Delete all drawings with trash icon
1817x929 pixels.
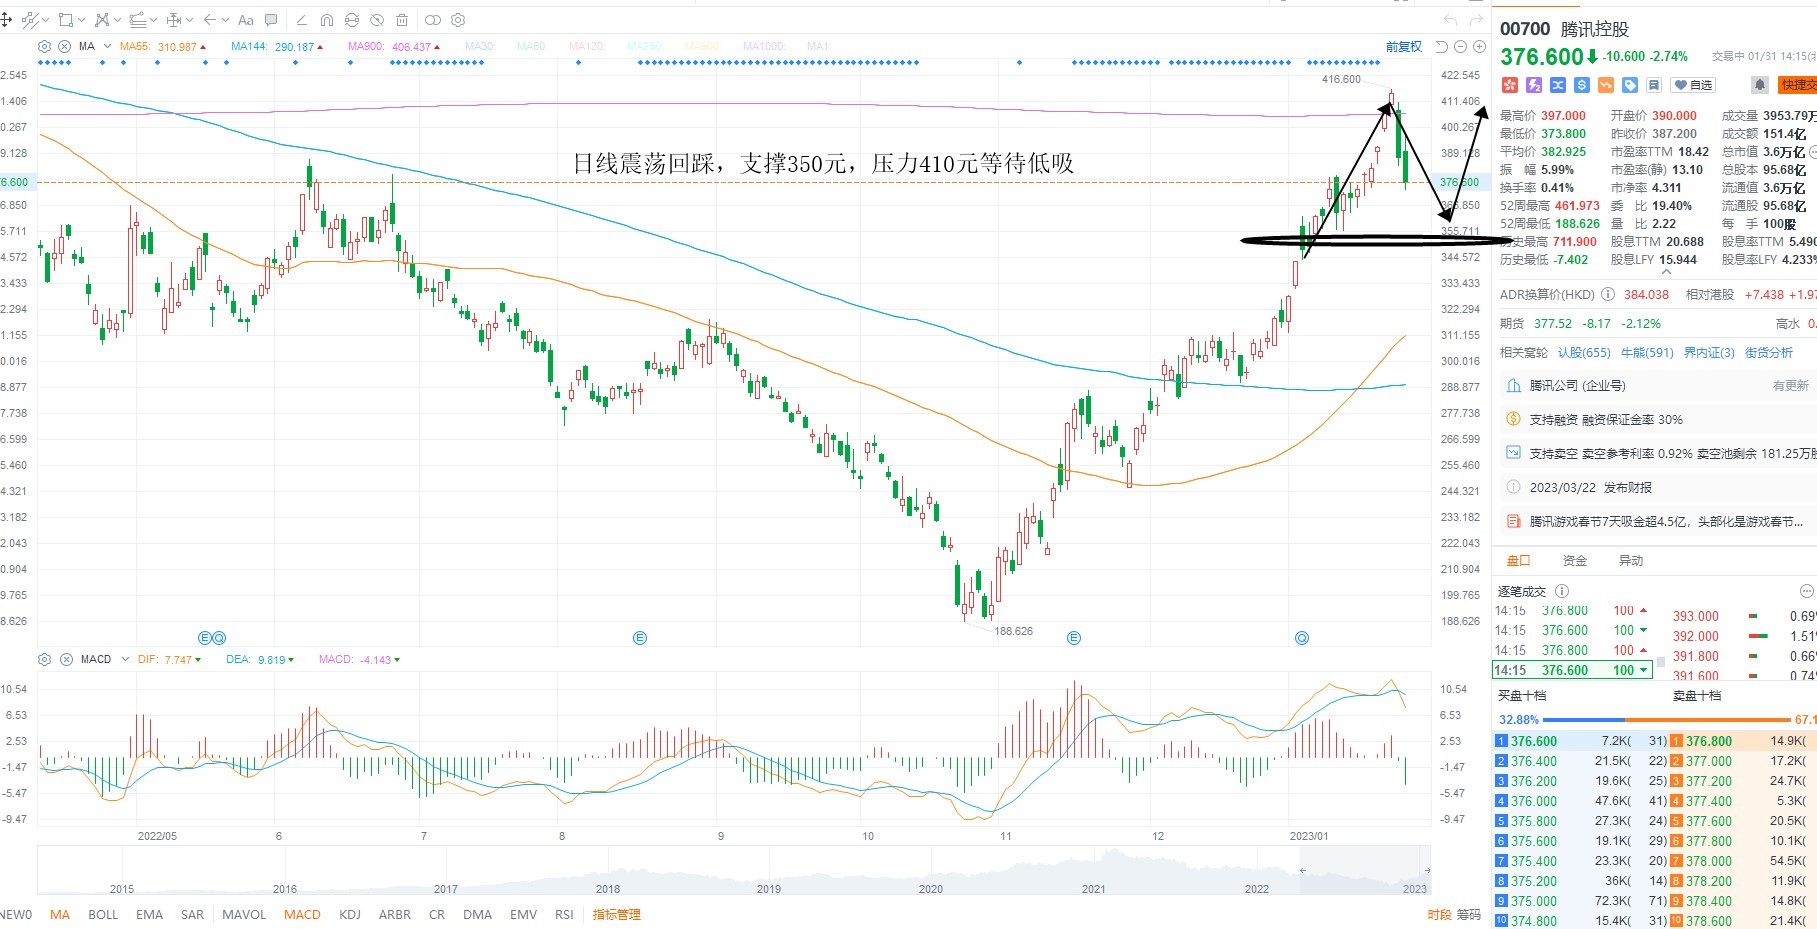(402, 20)
